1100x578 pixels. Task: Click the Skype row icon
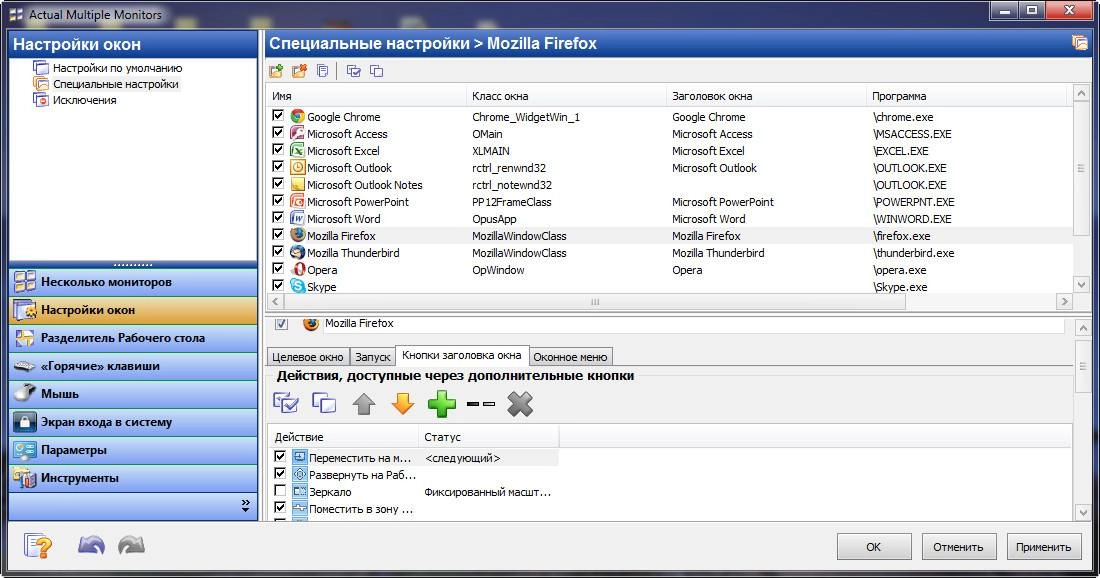[298, 286]
